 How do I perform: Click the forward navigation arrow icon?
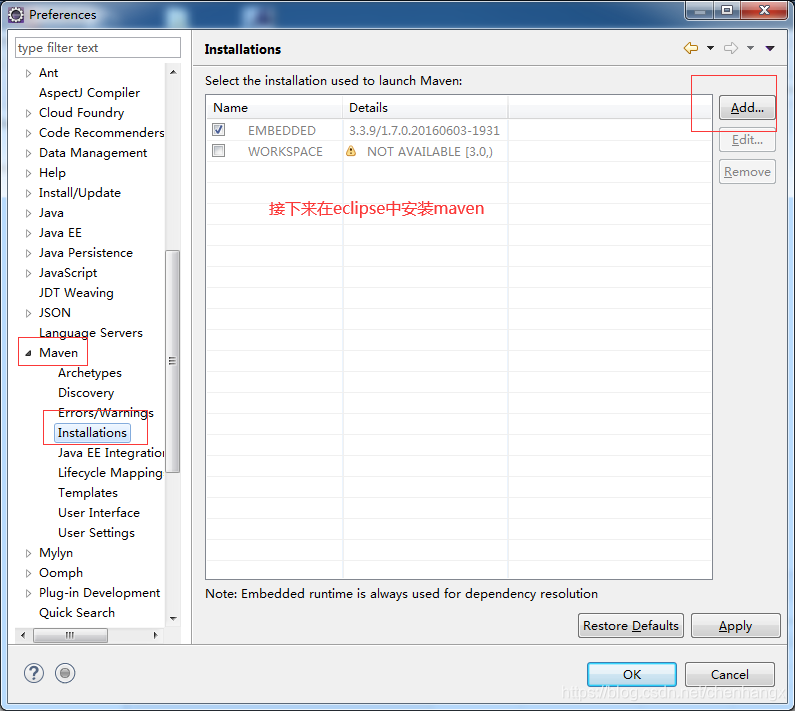[x=731, y=48]
